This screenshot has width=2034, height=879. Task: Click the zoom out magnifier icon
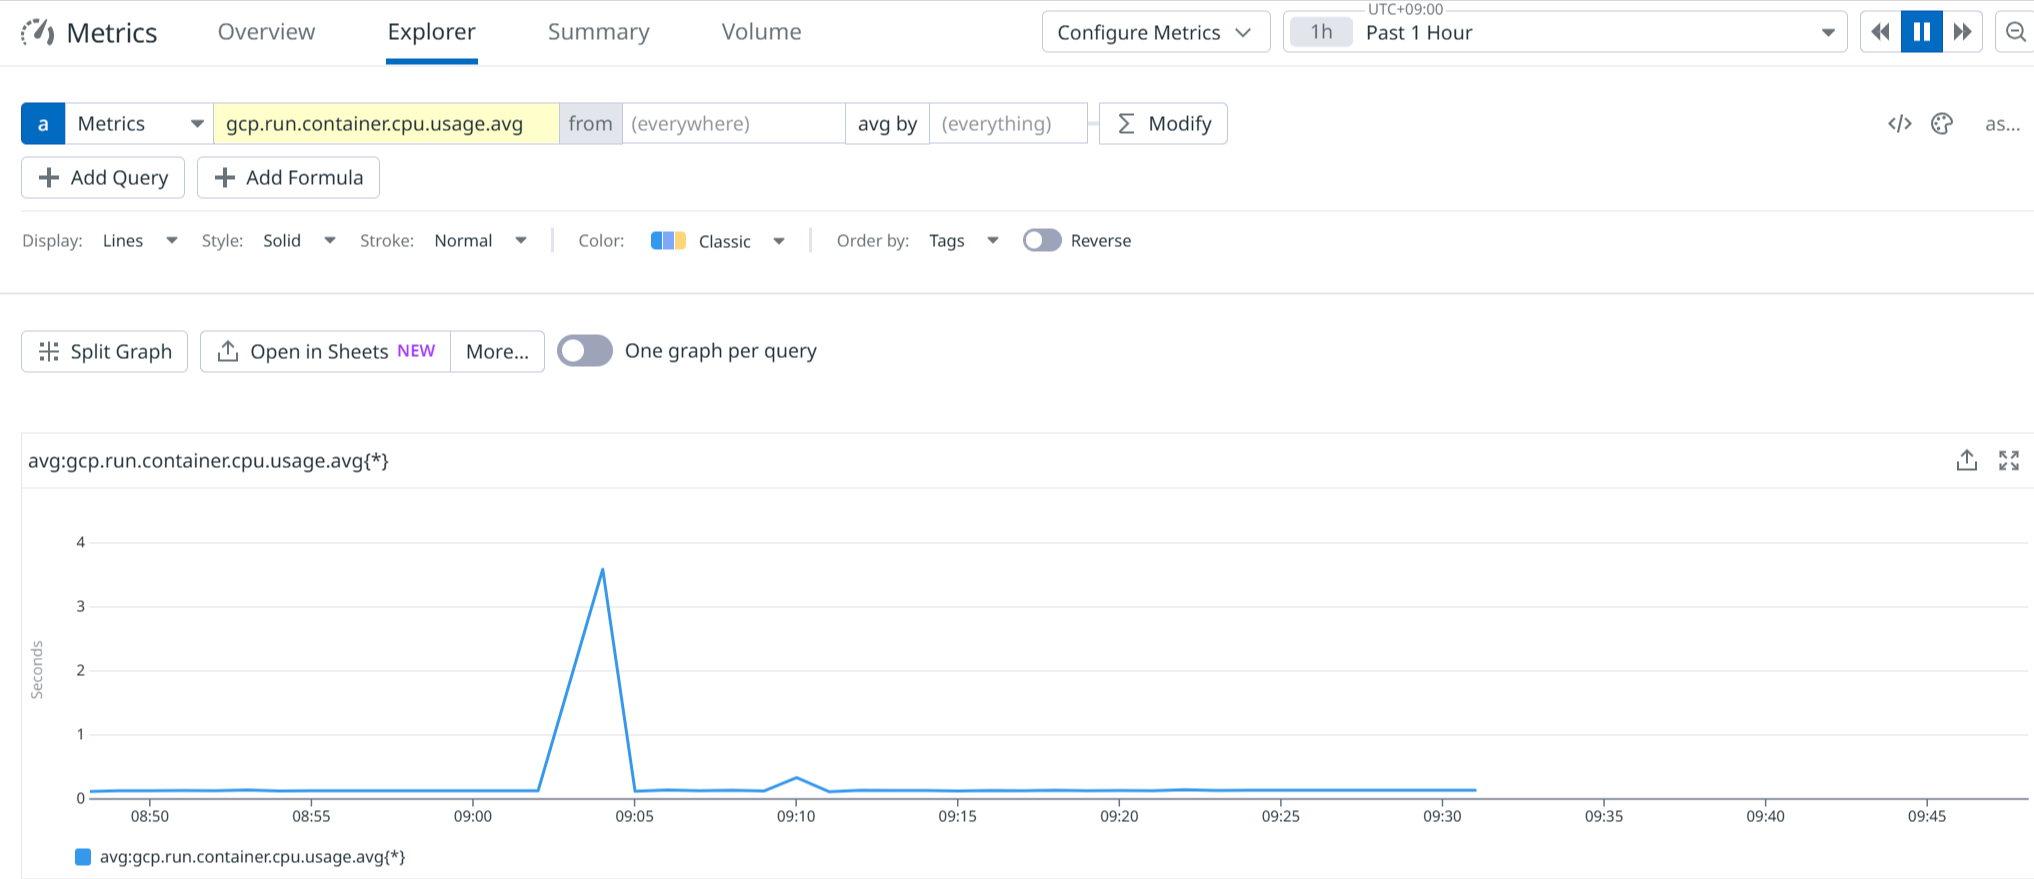[2015, 32]
